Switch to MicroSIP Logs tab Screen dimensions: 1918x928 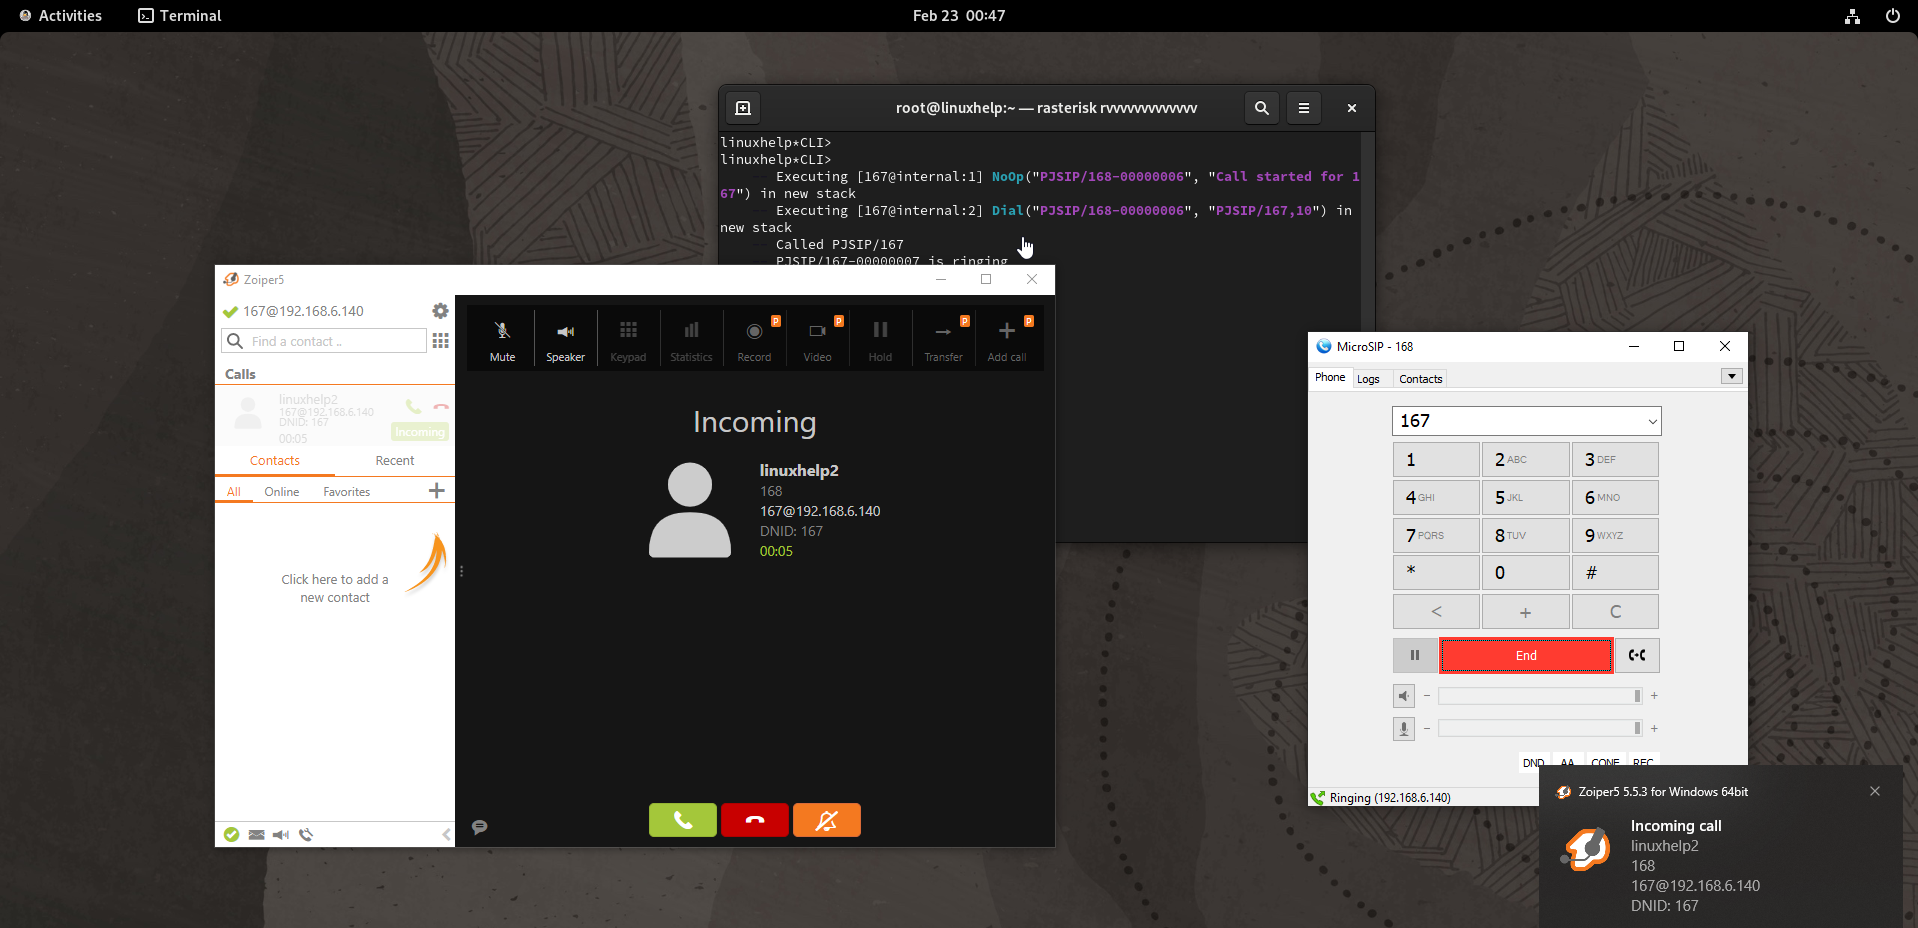click(1368, 379)
